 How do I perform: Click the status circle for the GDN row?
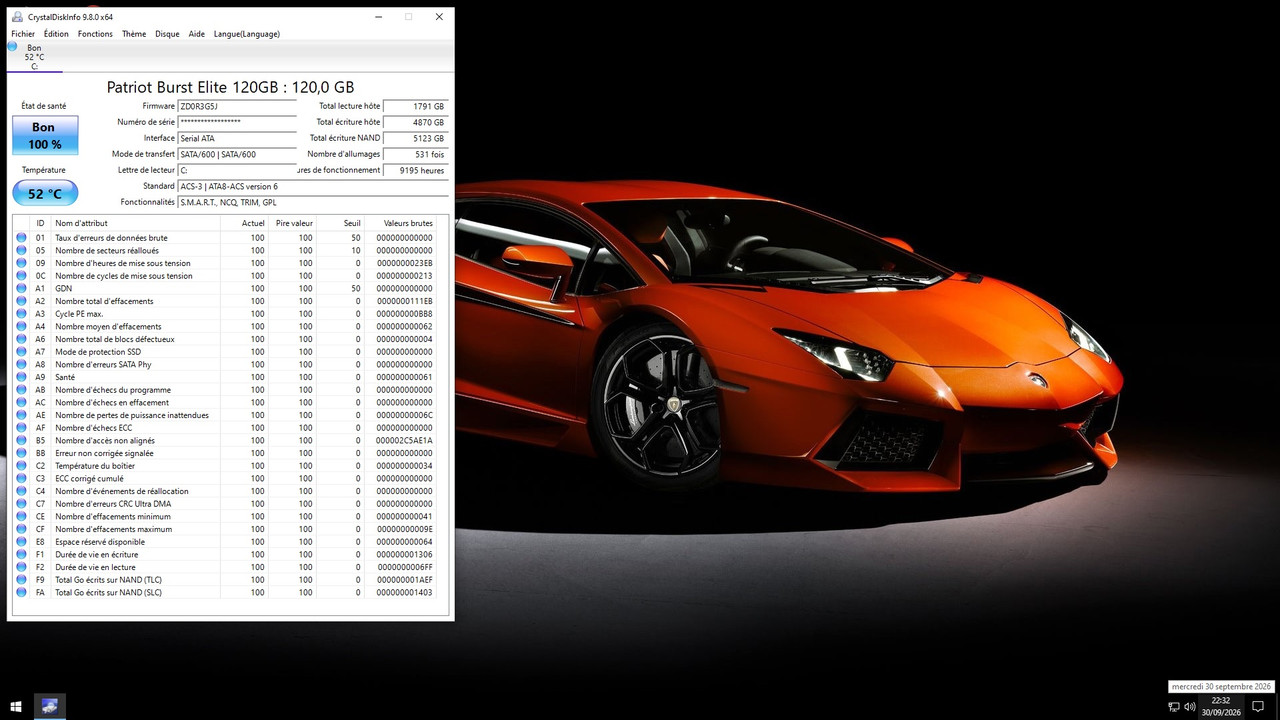pyautogui.click(x=21, y=288)
